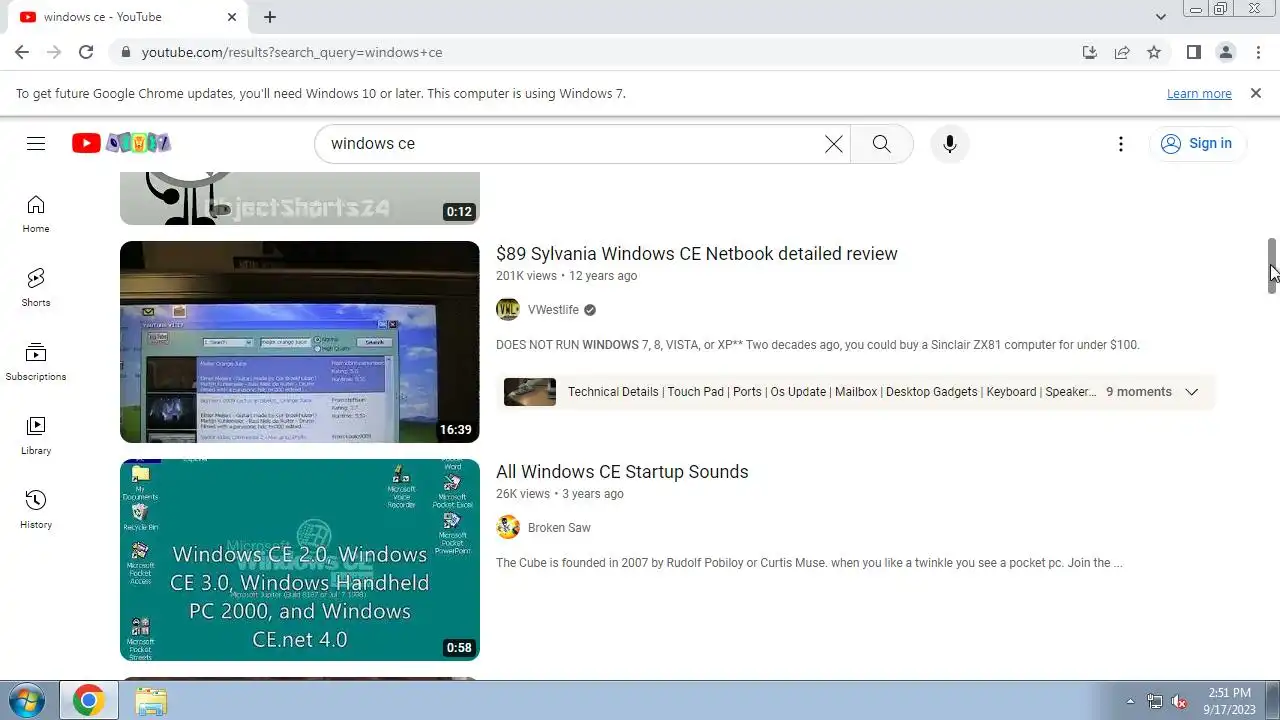
Task: Open 'All Windows CE Startup Sounds' title
Action: coord(622,472)
